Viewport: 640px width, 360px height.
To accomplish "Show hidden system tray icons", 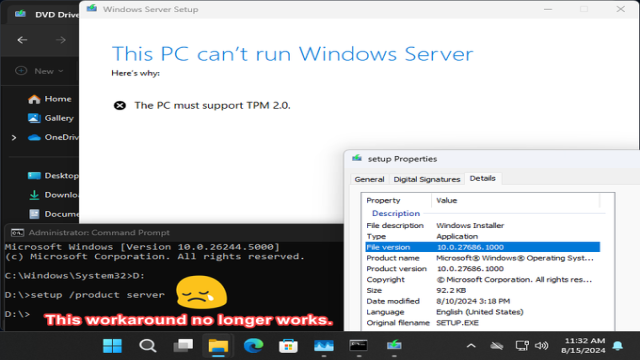I will [471, 346].
